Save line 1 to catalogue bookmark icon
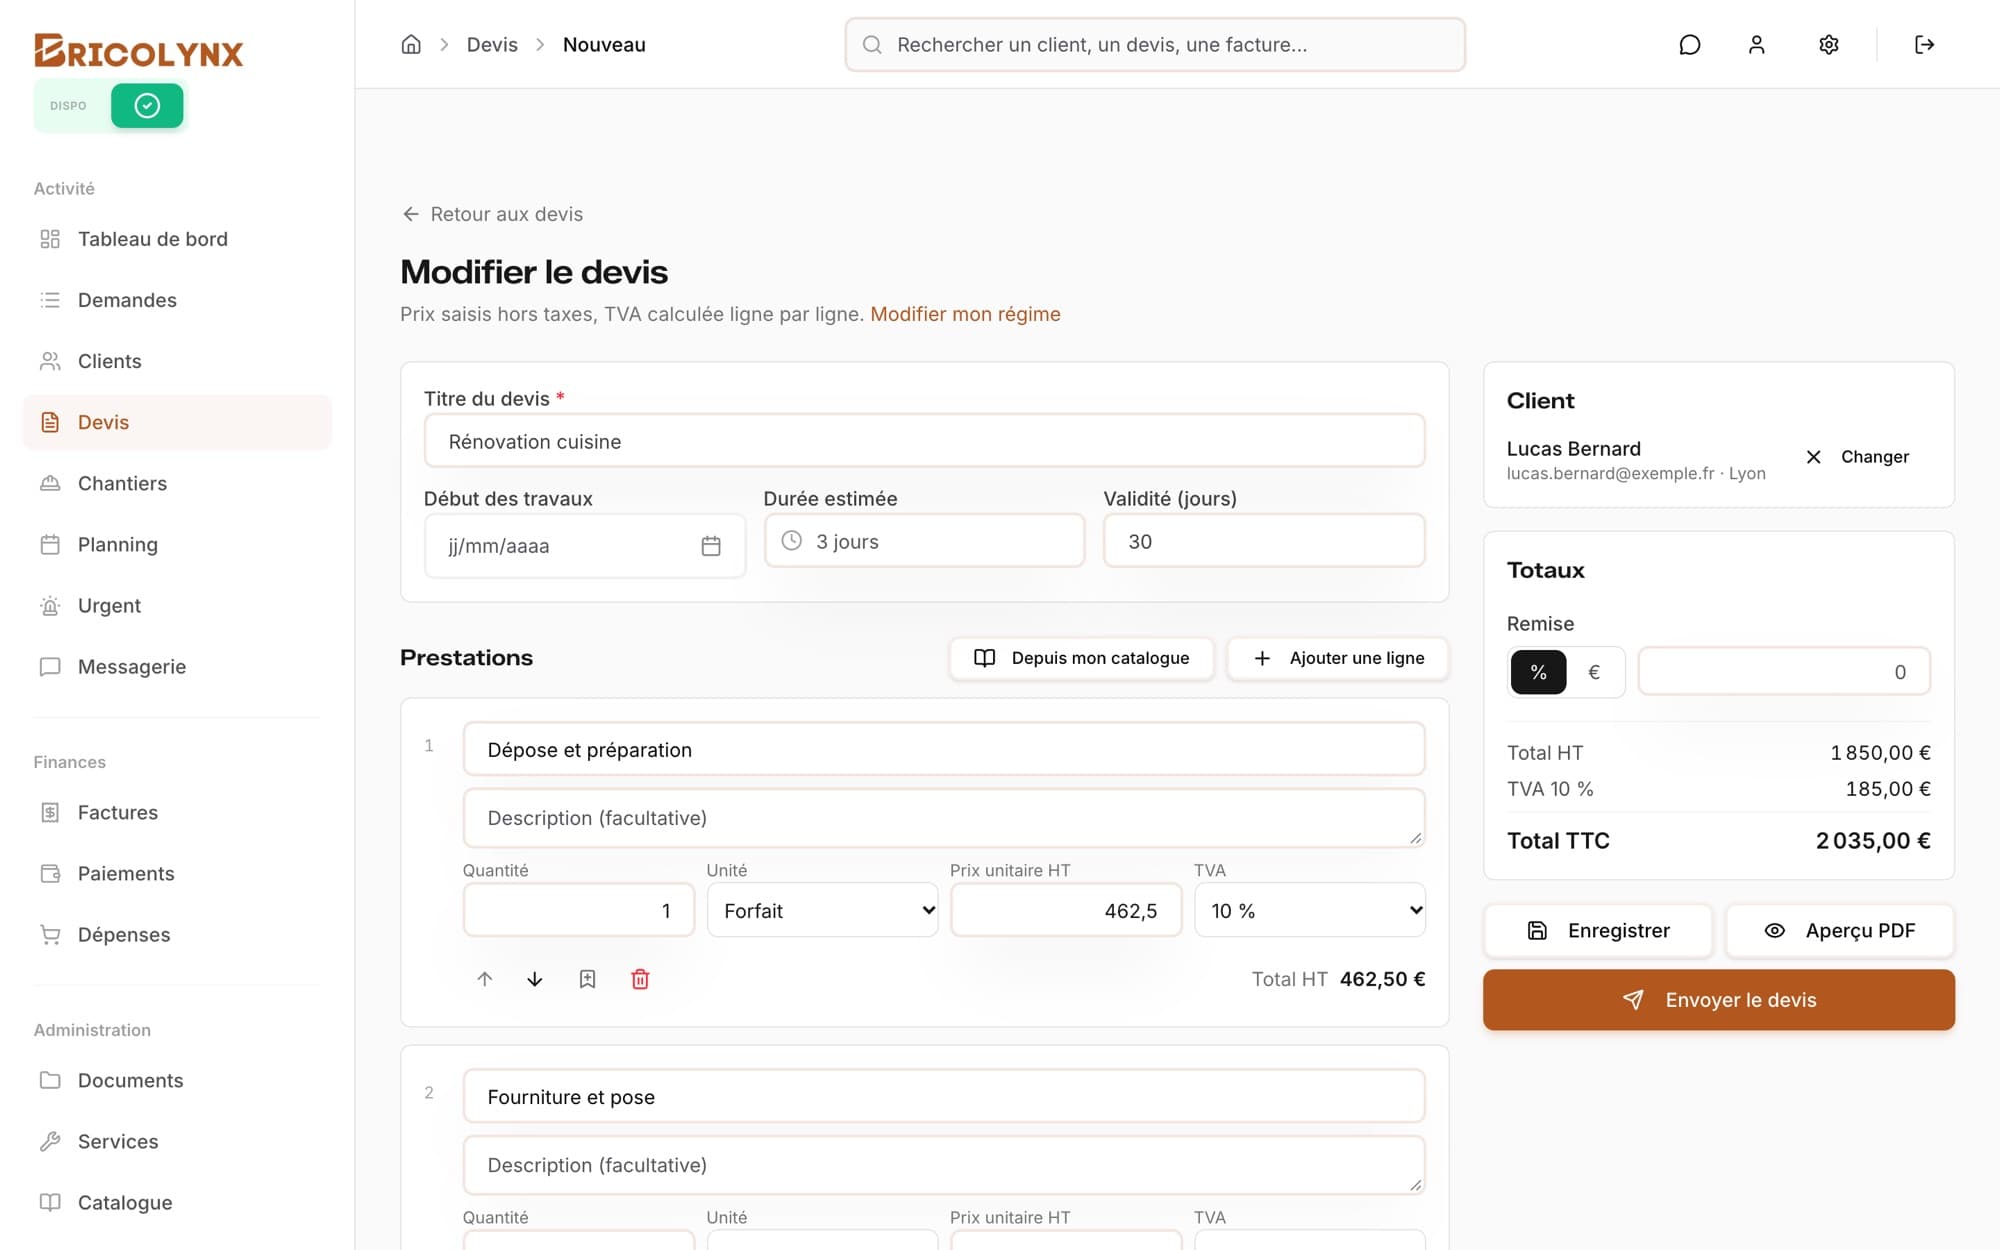Image resolution: width=2000 pixels, height=1250 pixels. pos(588,979)
